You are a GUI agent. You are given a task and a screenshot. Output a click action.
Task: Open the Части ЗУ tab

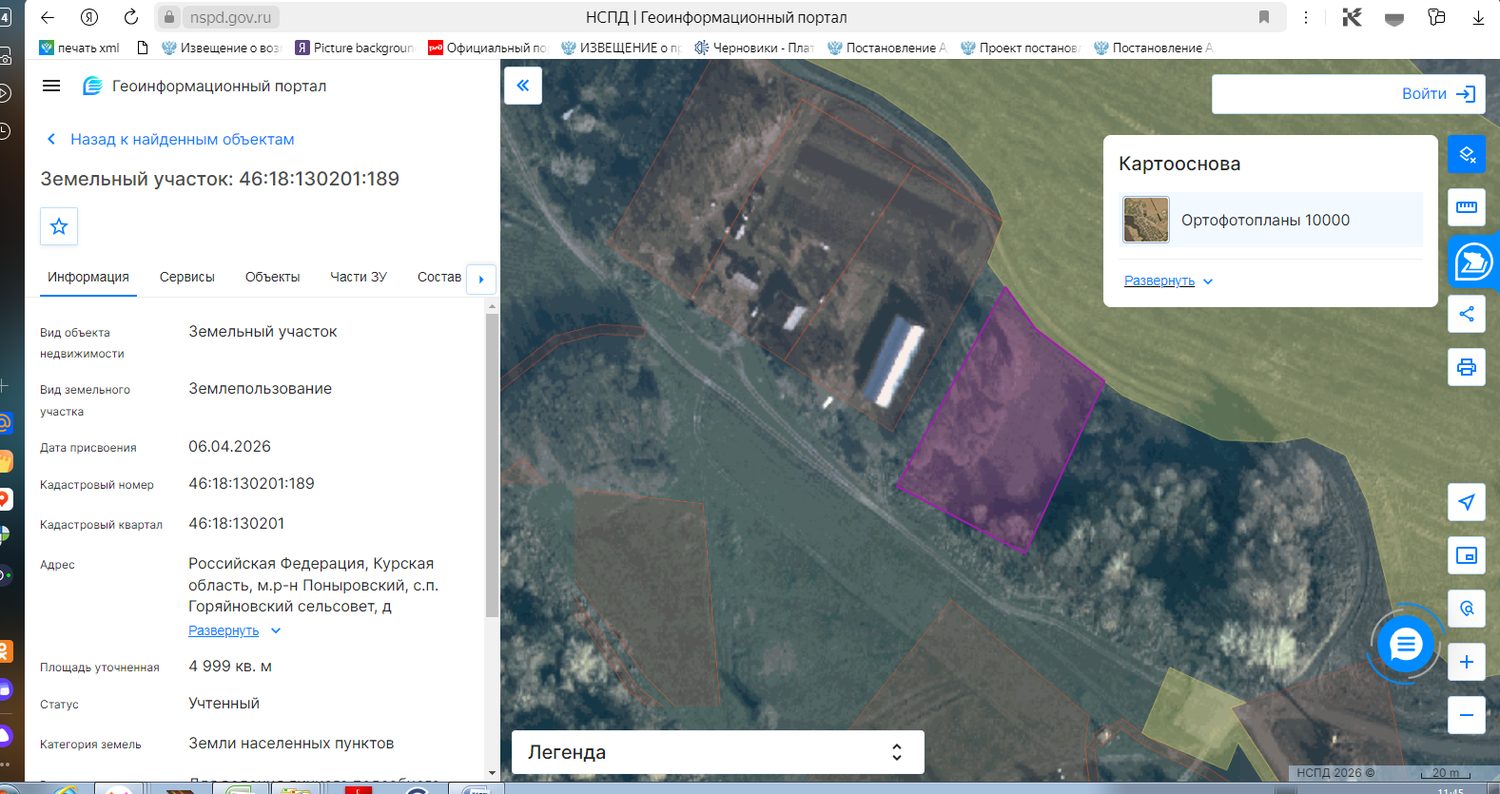point(358,277)
